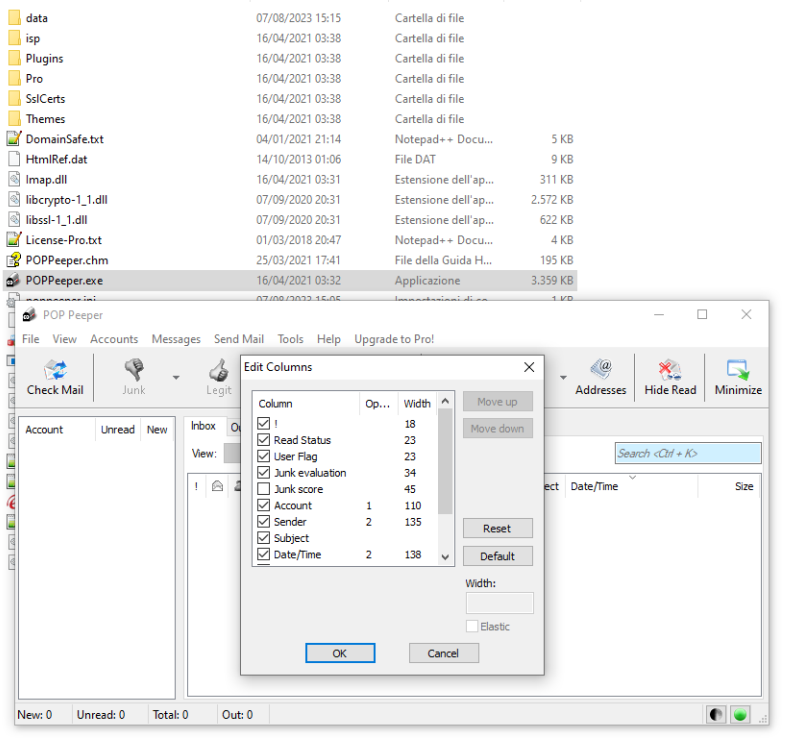Click Cancel in Edit Columns dialog
Viewport: 786px width, 740px height.
[x=443, y=653]
